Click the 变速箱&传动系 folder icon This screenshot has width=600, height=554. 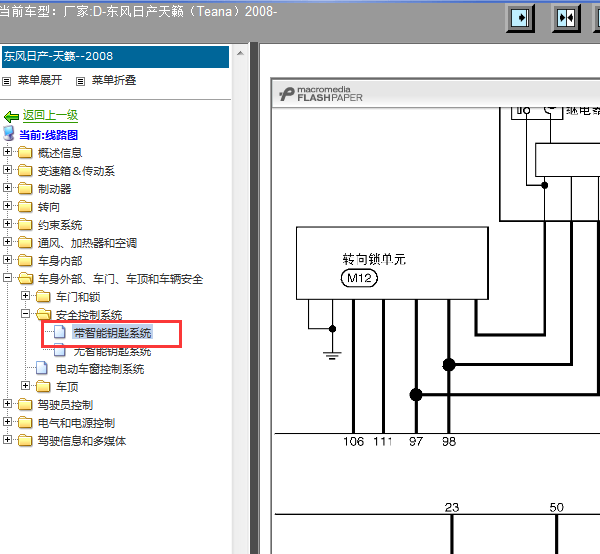(25, 170)
